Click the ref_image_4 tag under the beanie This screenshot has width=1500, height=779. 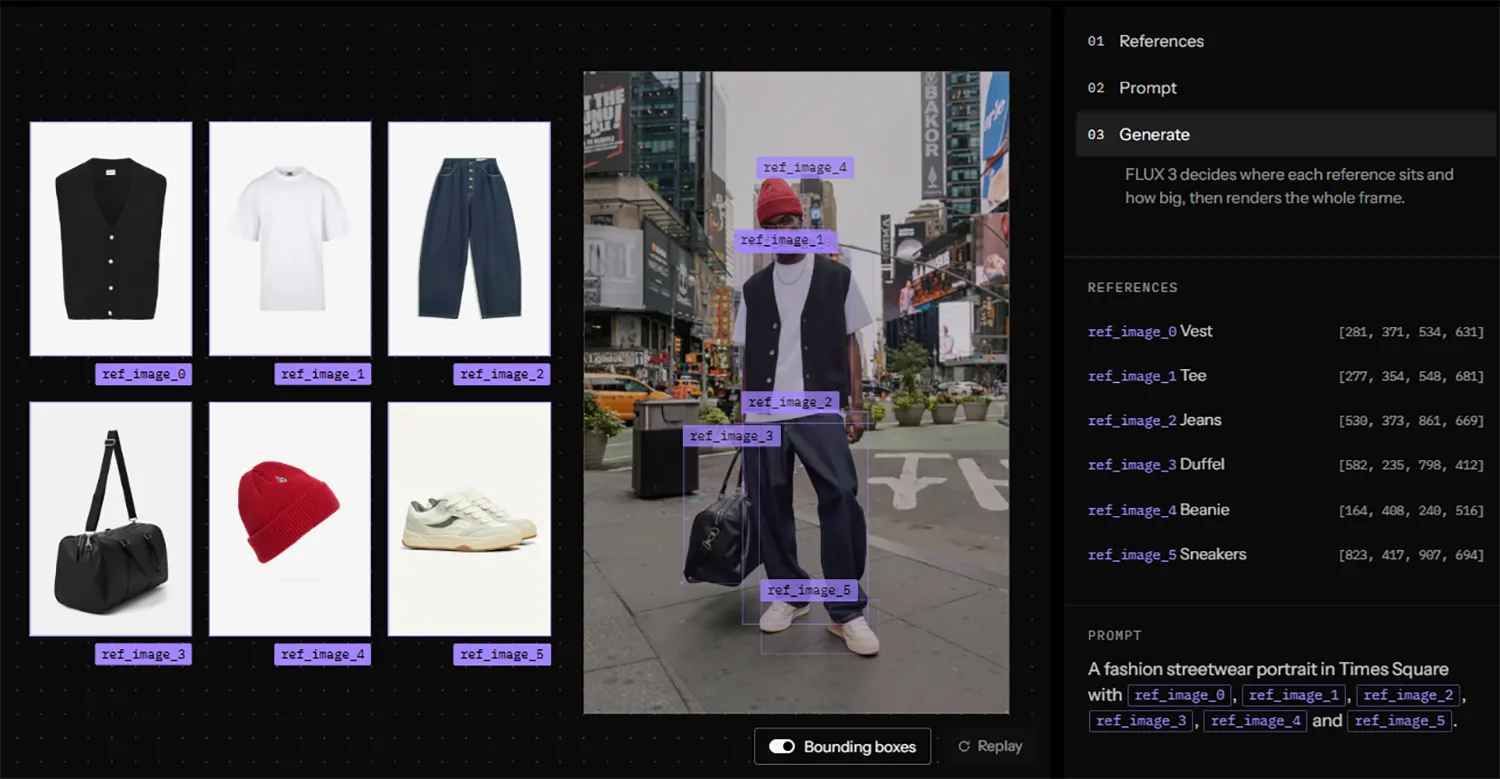point(322,654)
